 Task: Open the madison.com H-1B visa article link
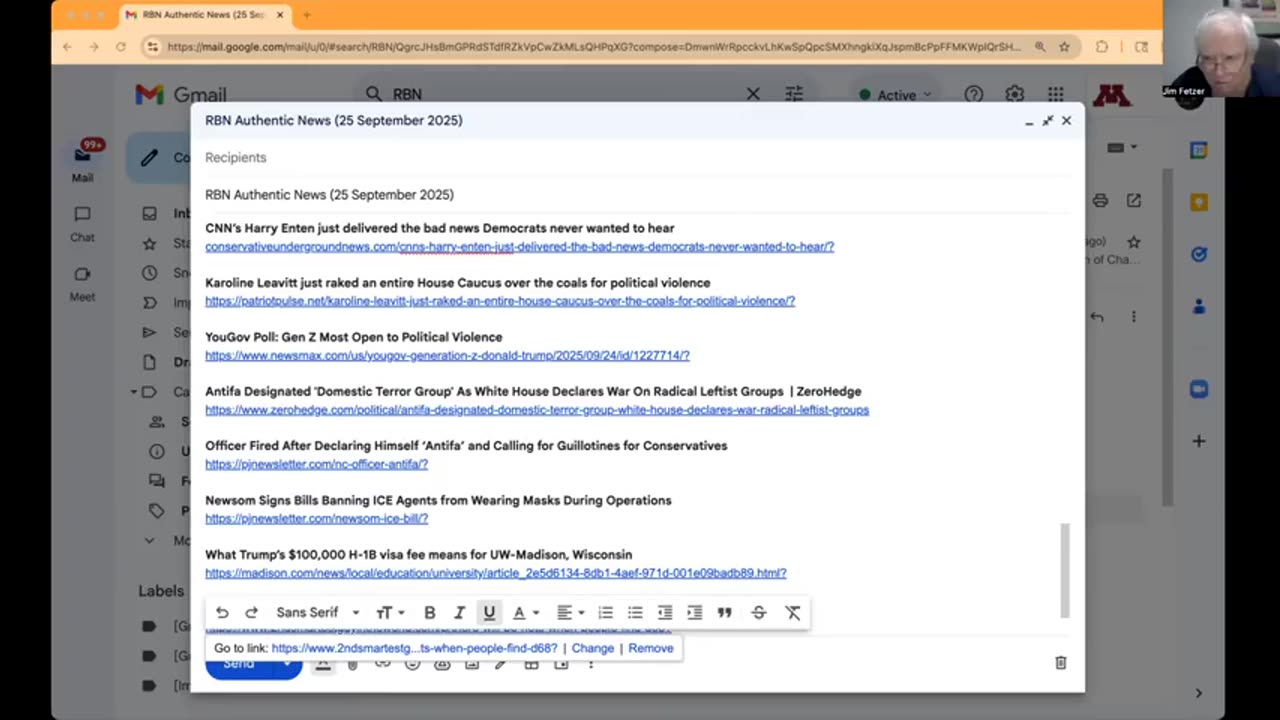tap(496, 573)
